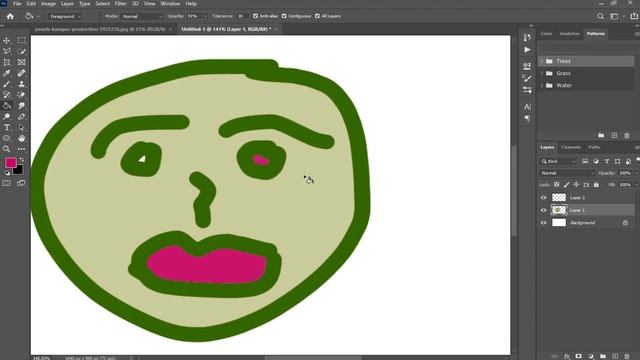Open the History panel icon
Viewport: 640px width, 360px height.
pos(527,38)
